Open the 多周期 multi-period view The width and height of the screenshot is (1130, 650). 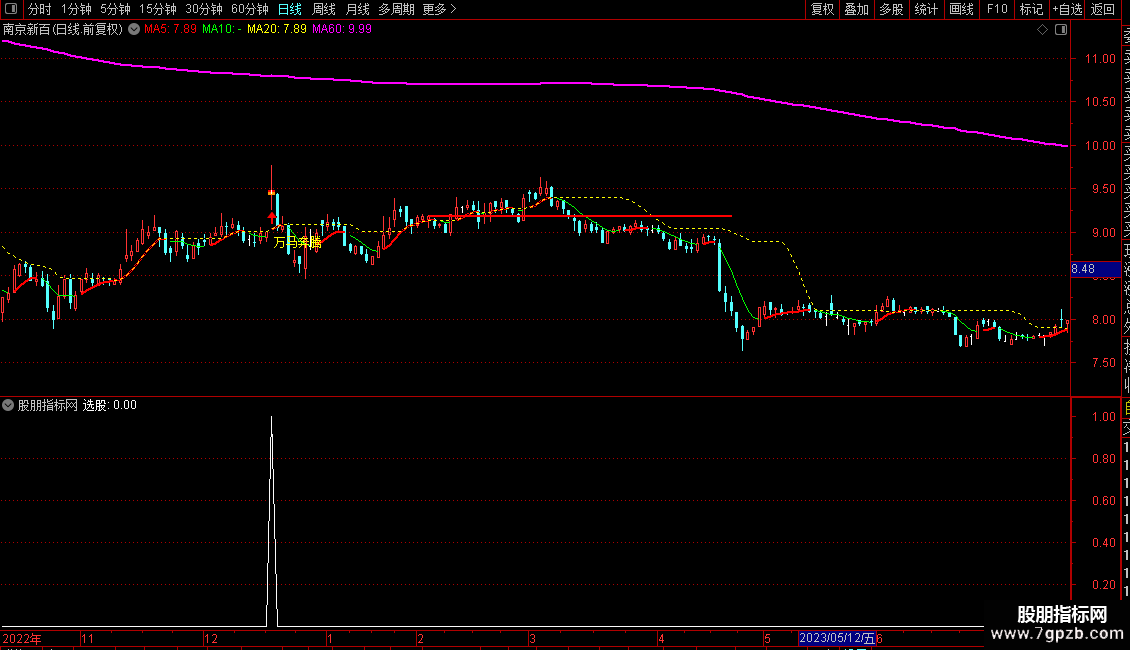coord(396,9)
